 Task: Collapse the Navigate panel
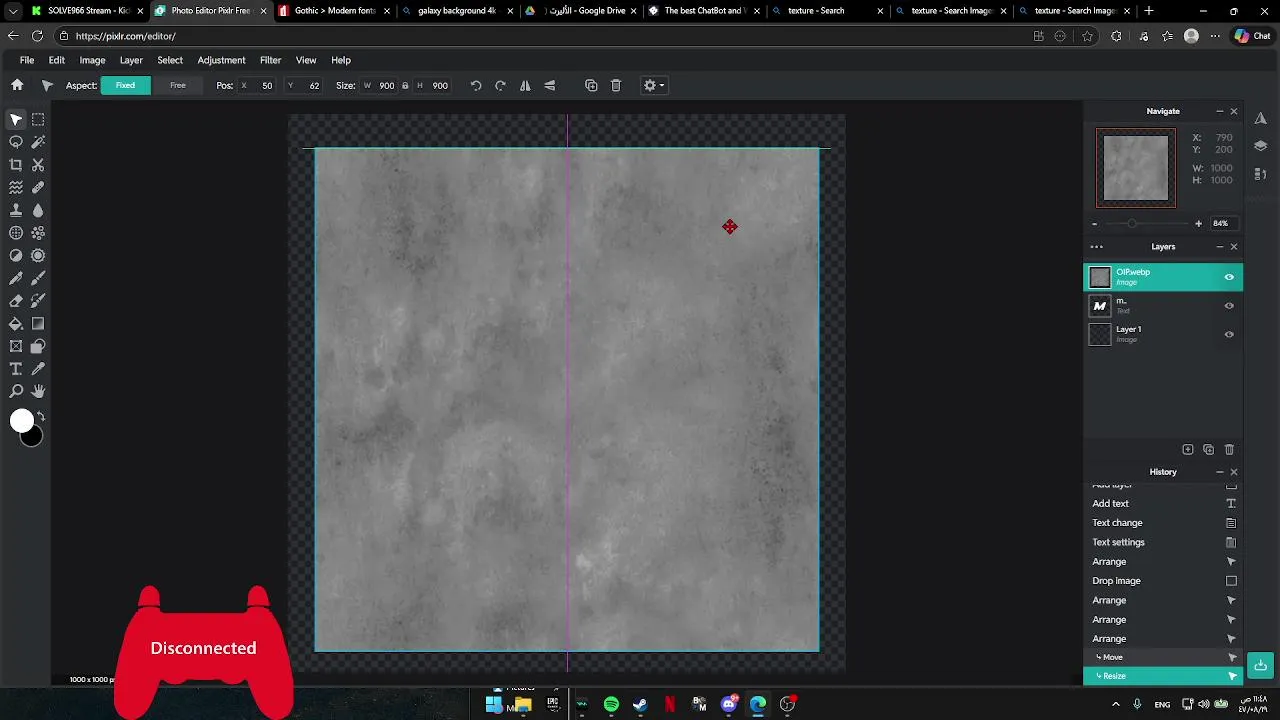coord(1219,111)
